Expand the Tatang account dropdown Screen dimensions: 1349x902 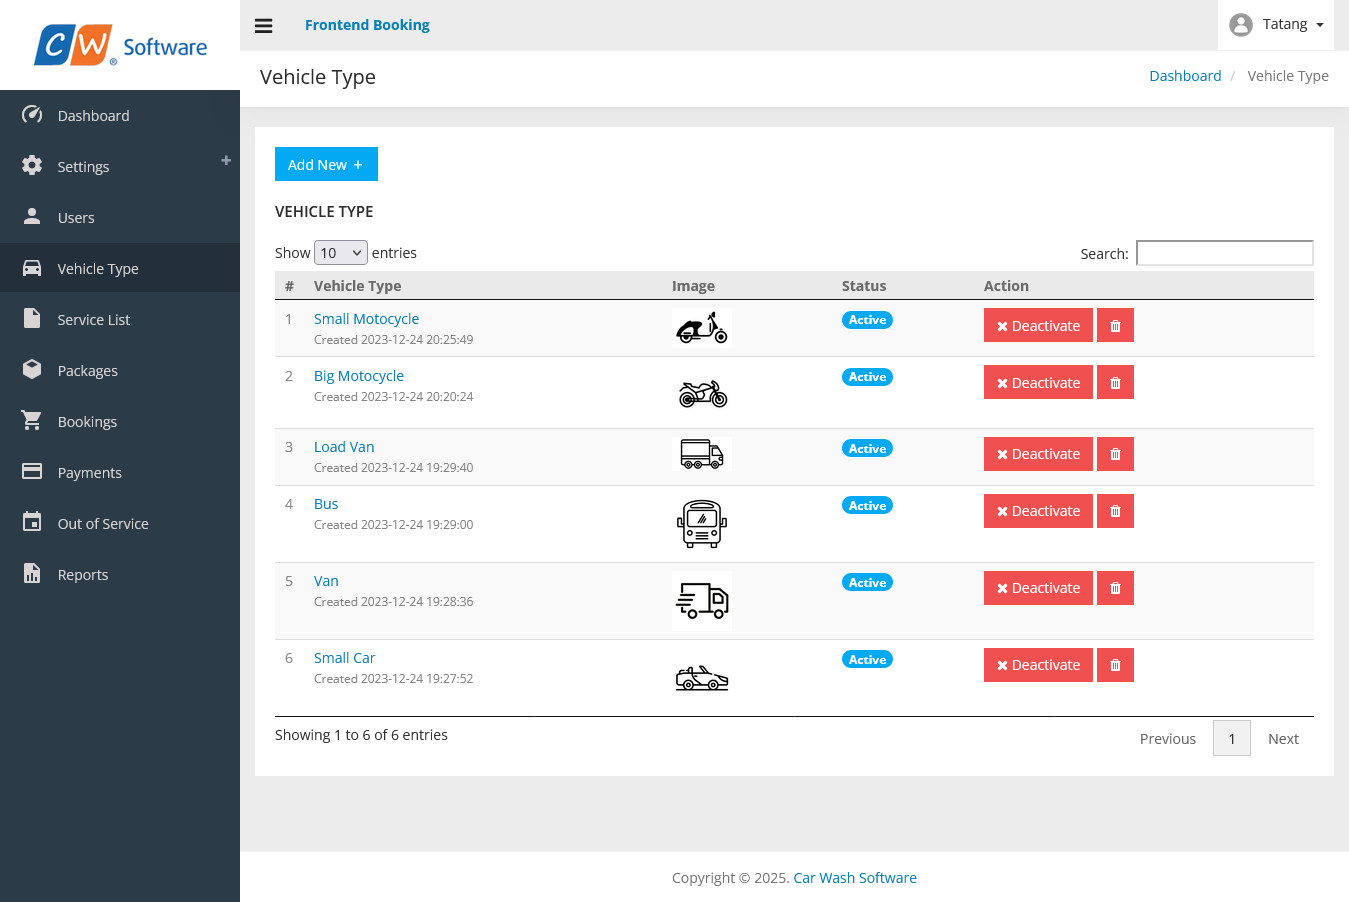(1276, 23)
